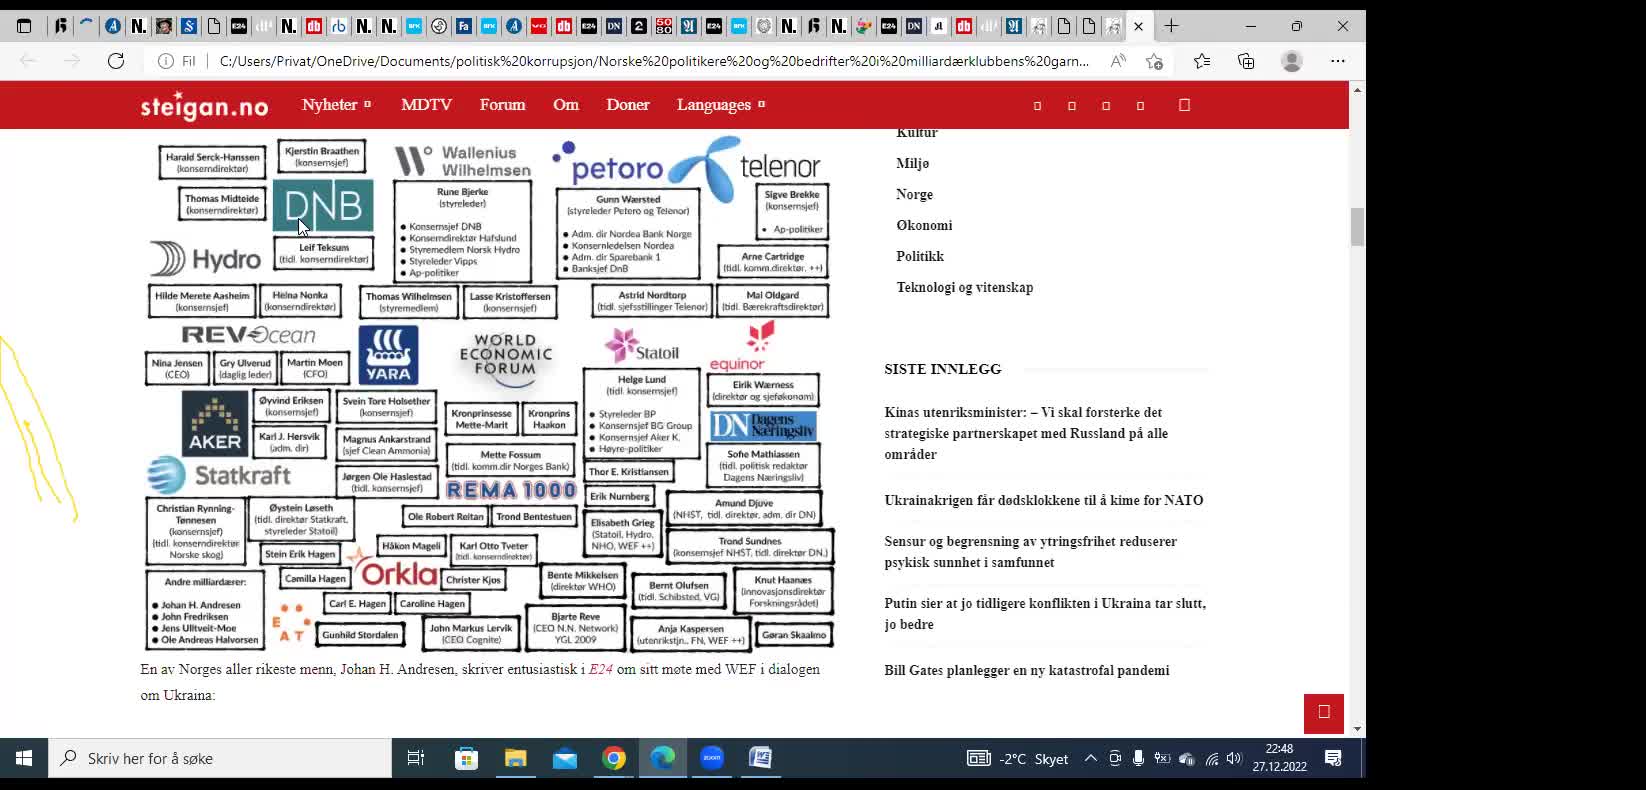Open the Mail app on taskbar

pyautogui.click(x=565, y=758)
